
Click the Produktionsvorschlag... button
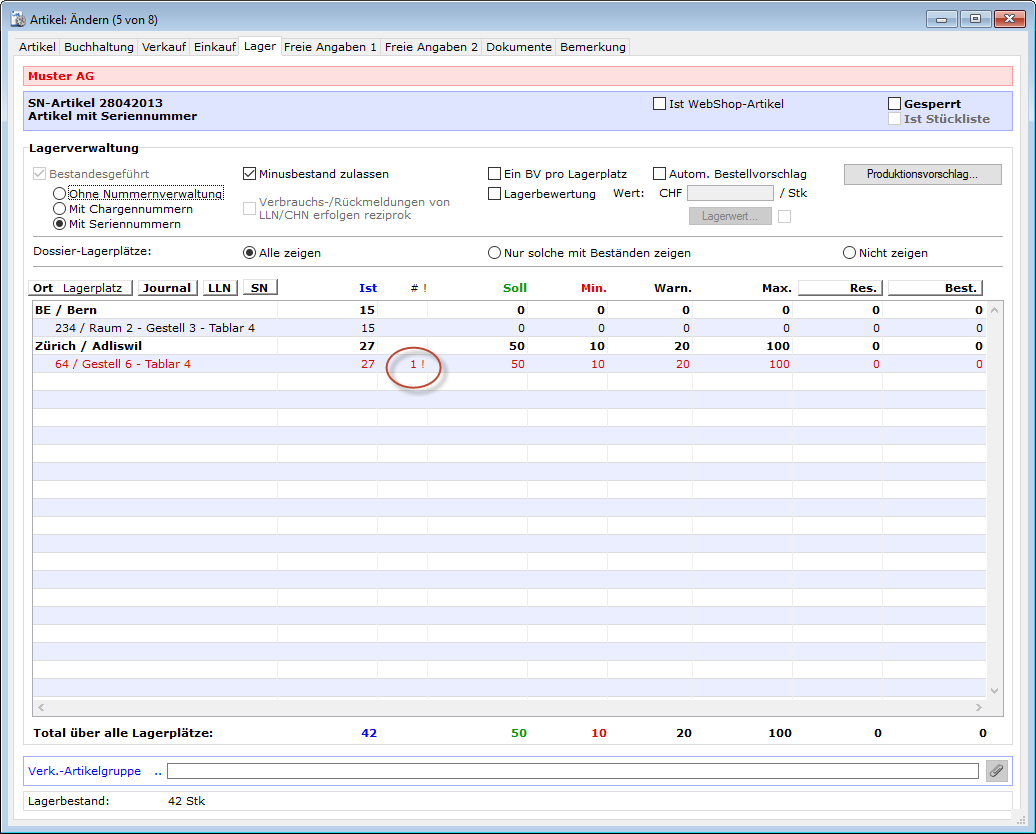click(x=920, y=174)
